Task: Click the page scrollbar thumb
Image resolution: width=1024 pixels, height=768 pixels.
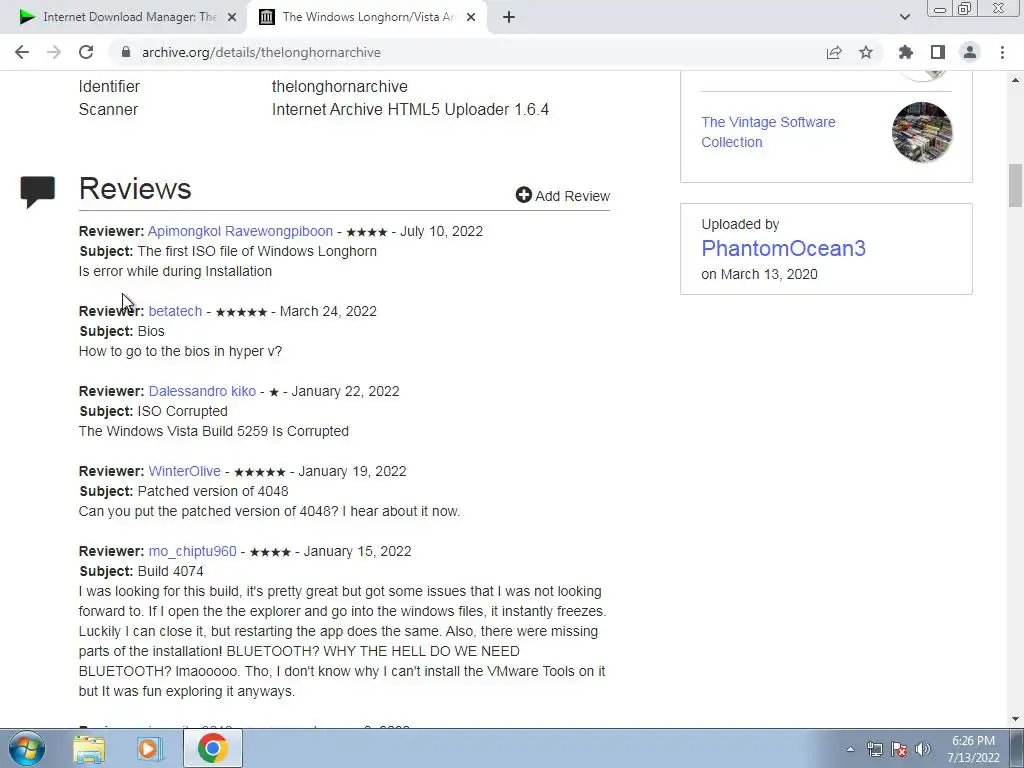Action: pyautogui.click(x=1016, y=185)
